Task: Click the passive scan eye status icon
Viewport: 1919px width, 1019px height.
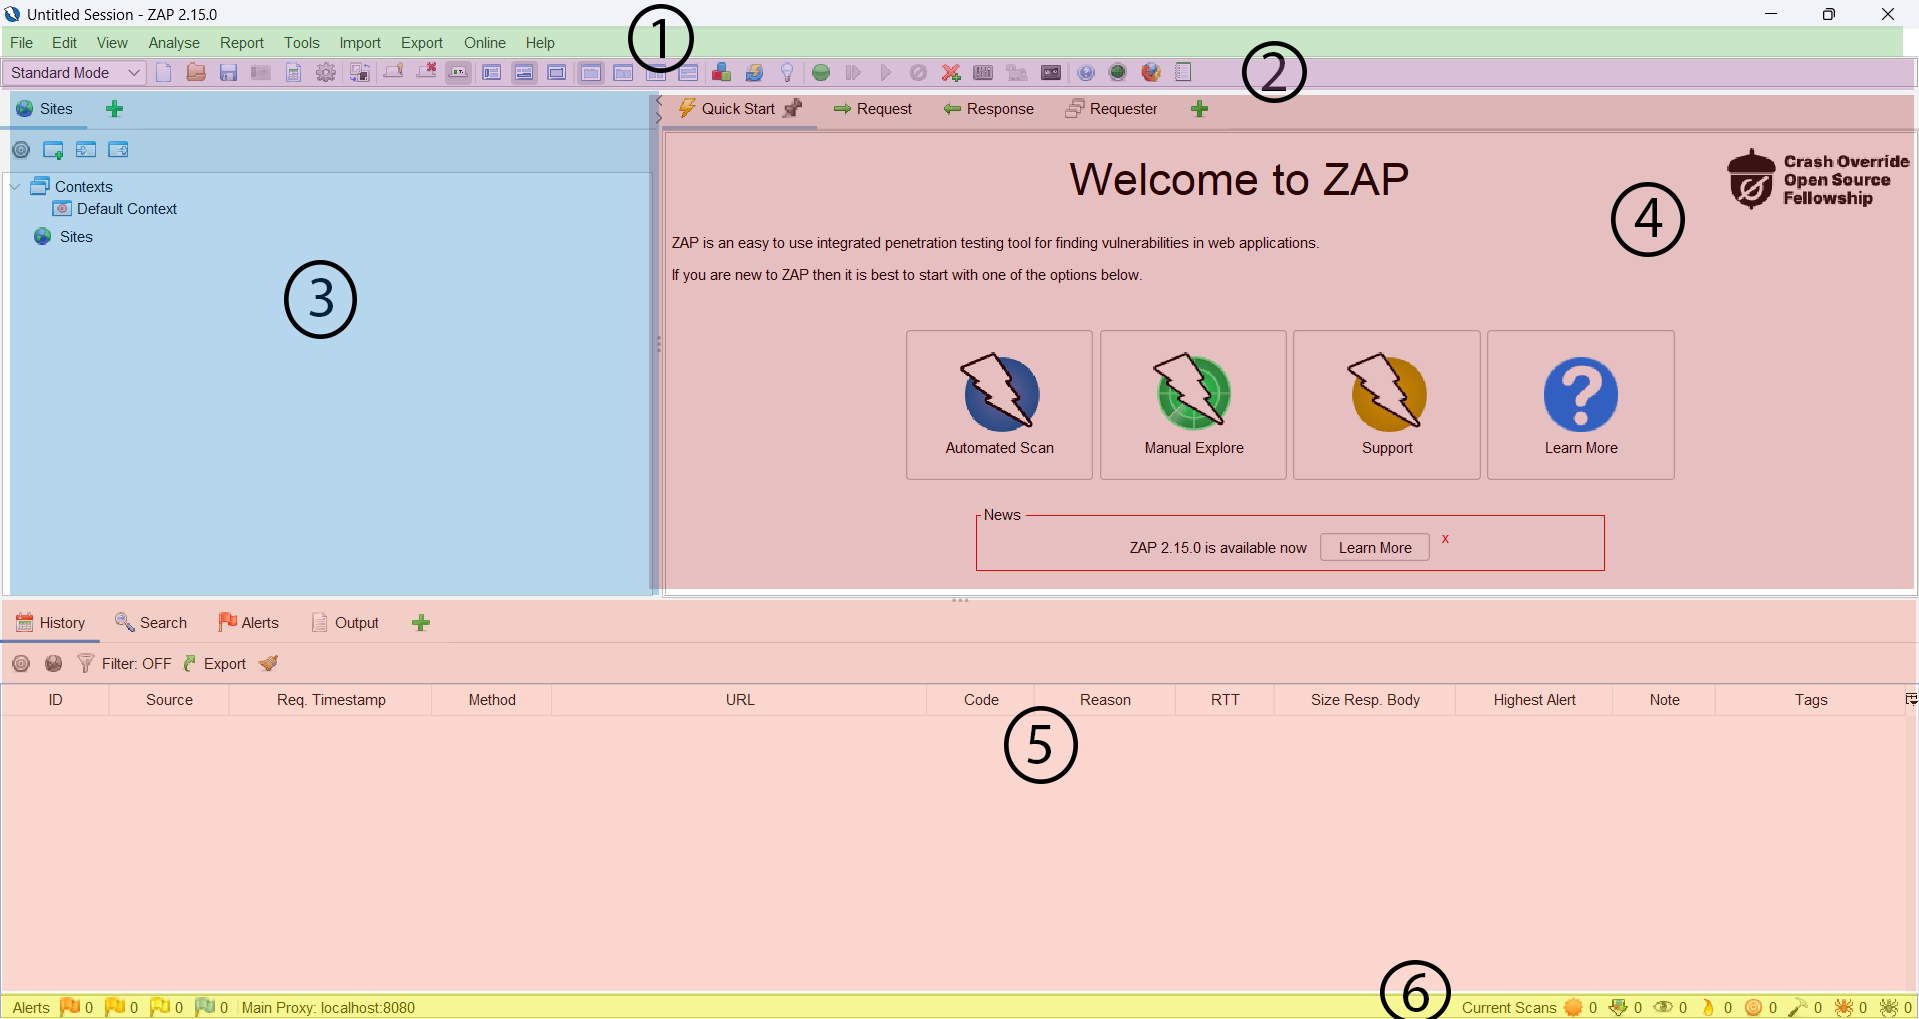Action: click(1664, 1007)
